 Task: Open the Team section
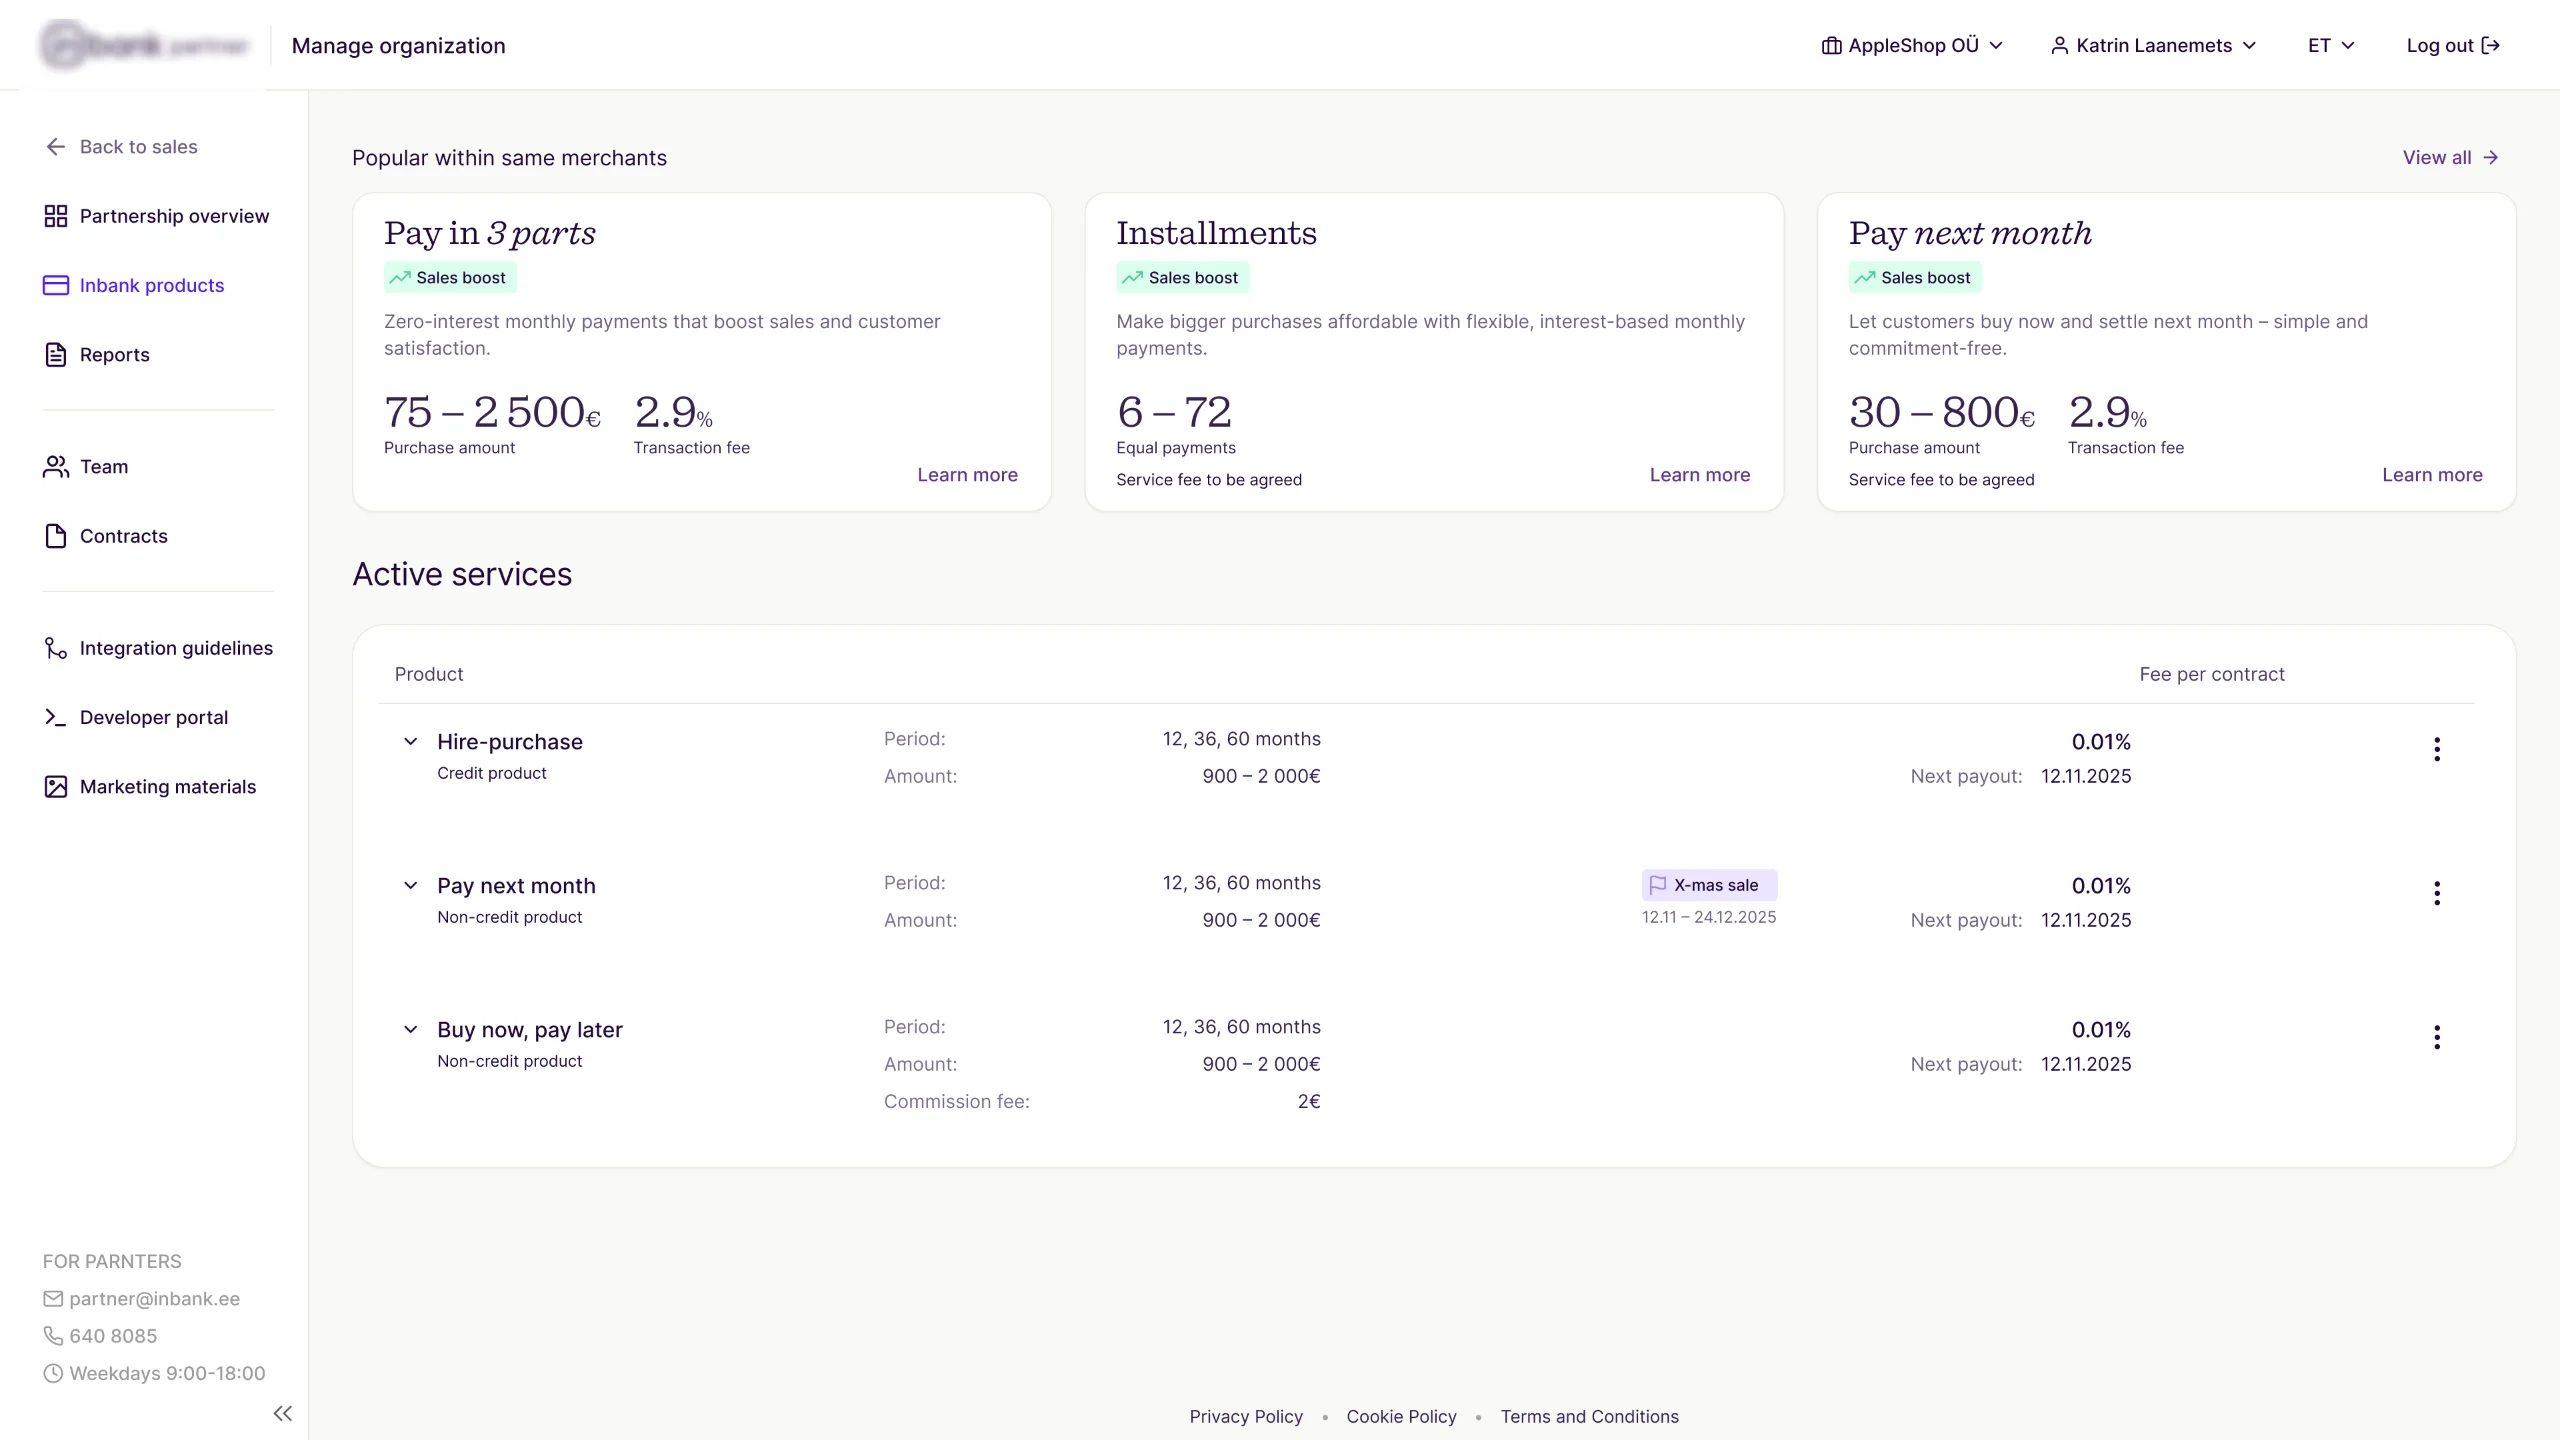point(86,467)
